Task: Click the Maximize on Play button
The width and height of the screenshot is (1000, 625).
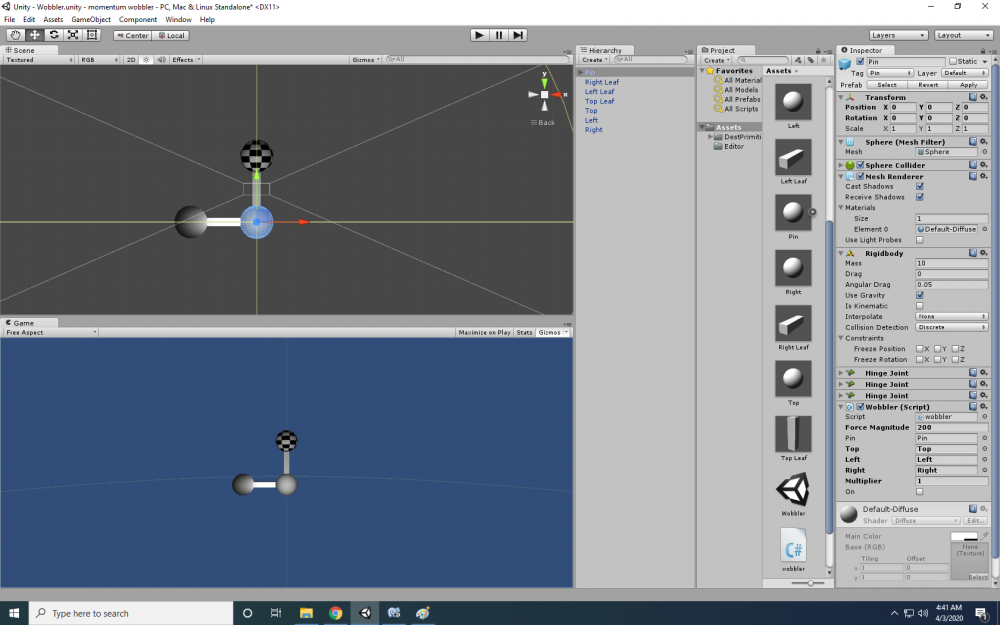Action: coord(484,332)
